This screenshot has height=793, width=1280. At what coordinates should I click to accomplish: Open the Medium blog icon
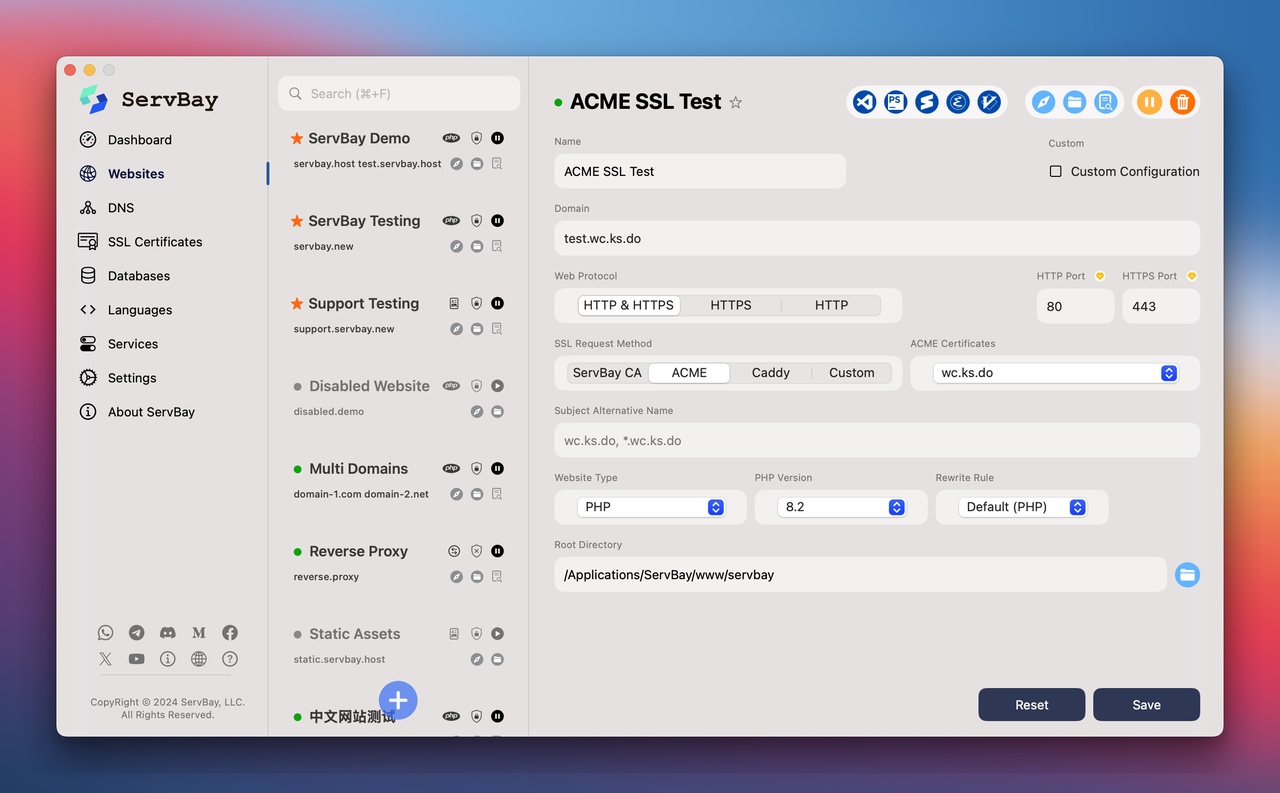199,632
